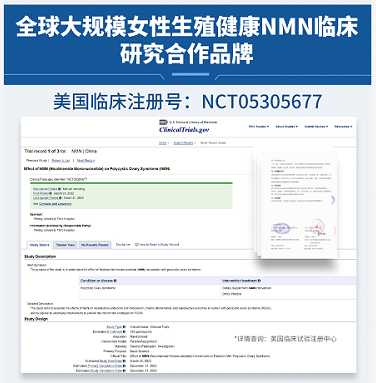
Task: Click the Study Description section heading
Action: tap(40, 256)
